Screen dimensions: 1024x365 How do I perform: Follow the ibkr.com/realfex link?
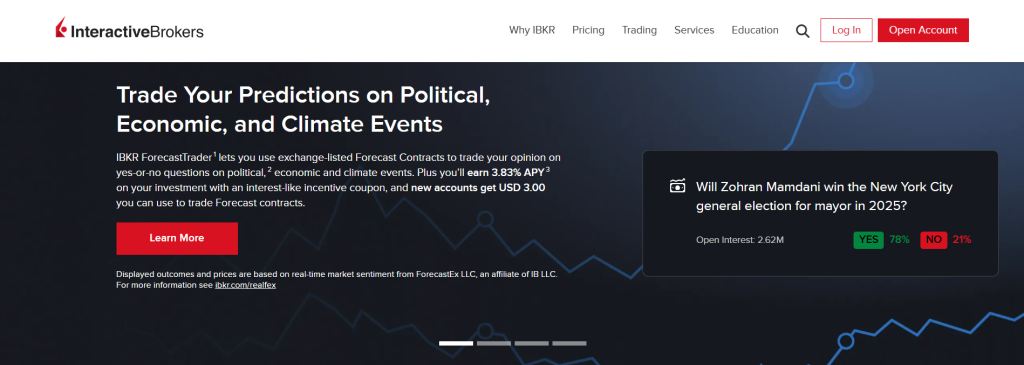[x=246, y=285]
